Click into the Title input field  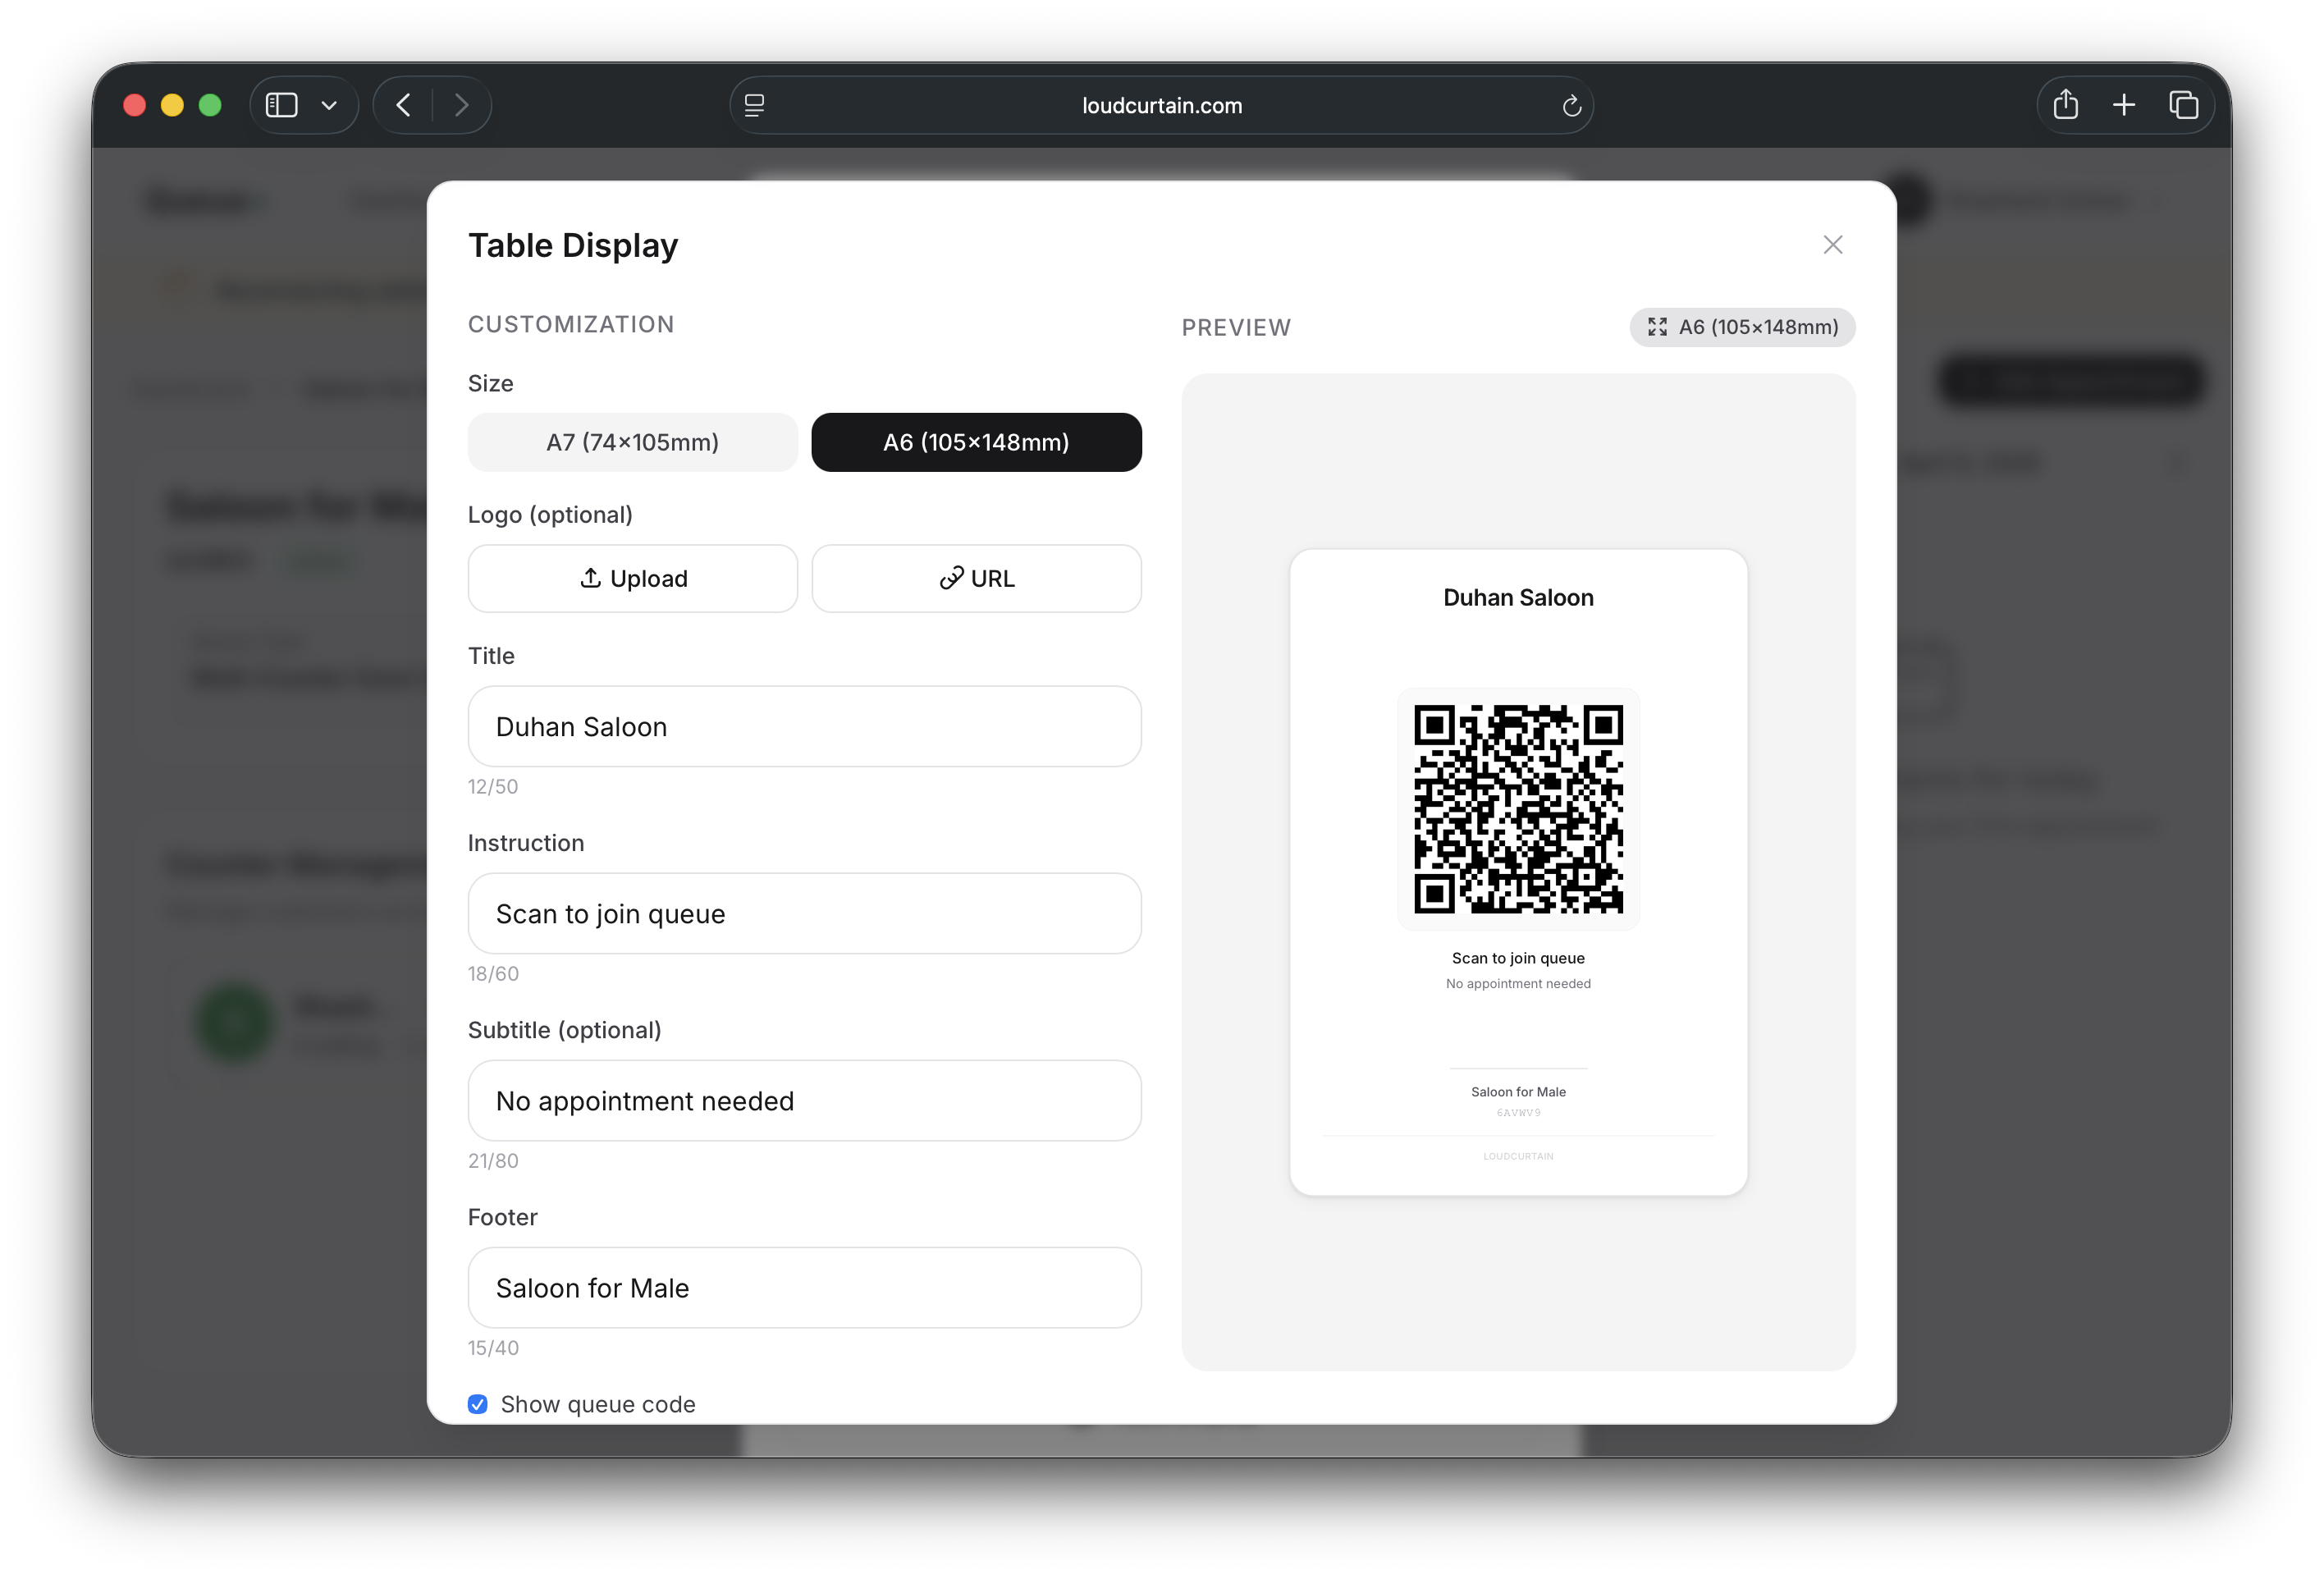tap(804, 726)
